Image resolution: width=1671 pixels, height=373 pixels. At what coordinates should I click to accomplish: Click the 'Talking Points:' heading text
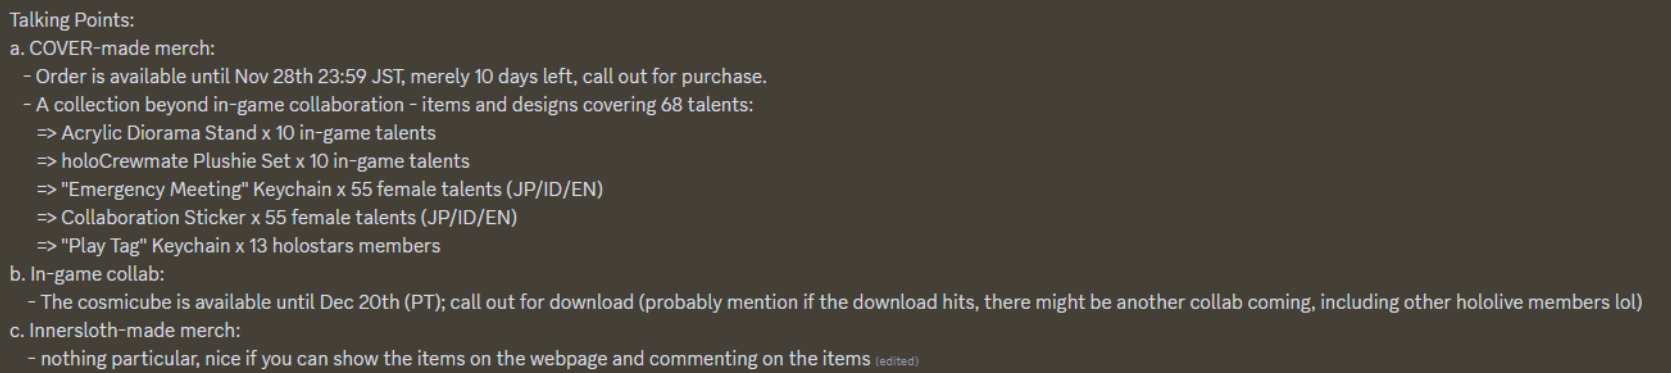point(72,20)
